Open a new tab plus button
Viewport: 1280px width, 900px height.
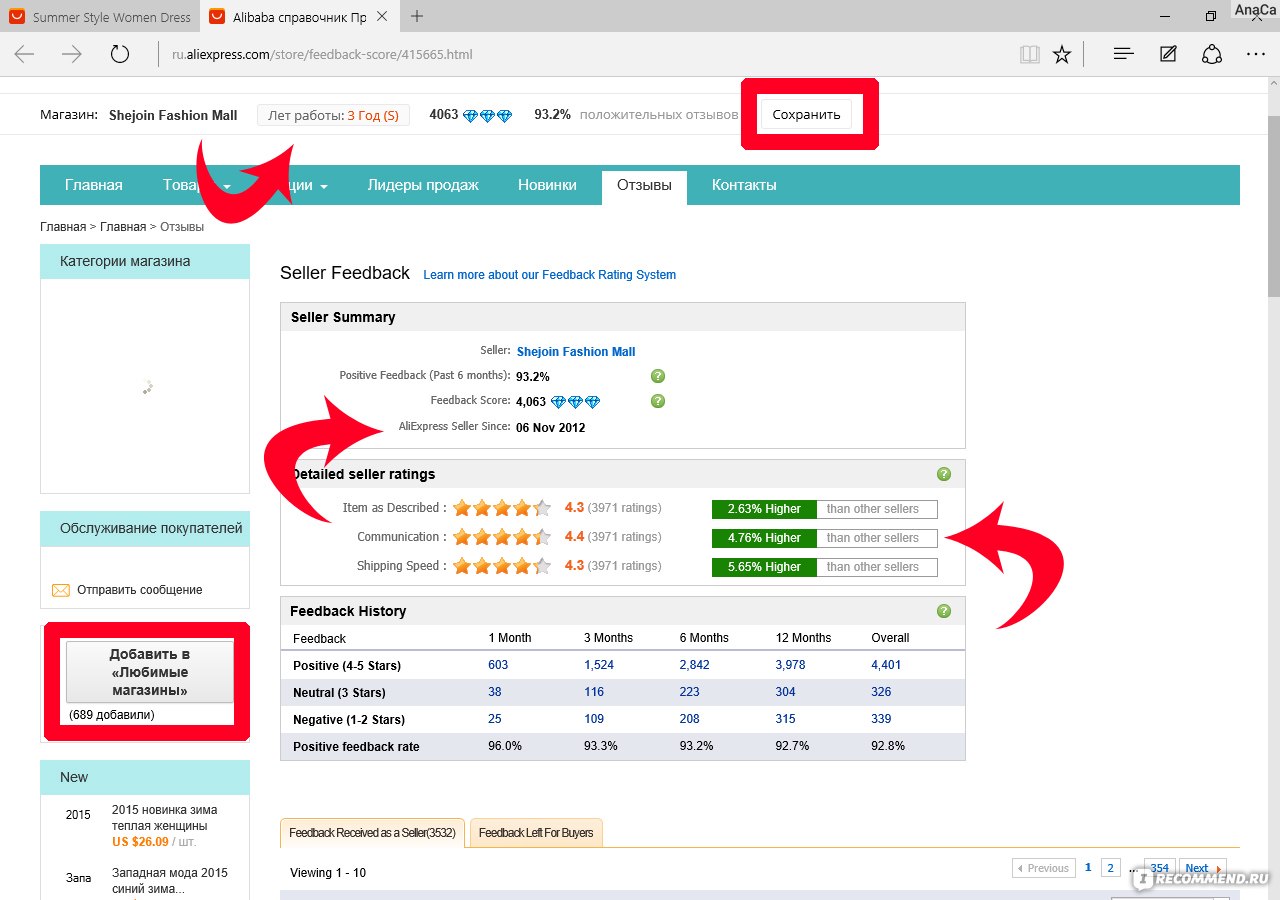[417, 16]
